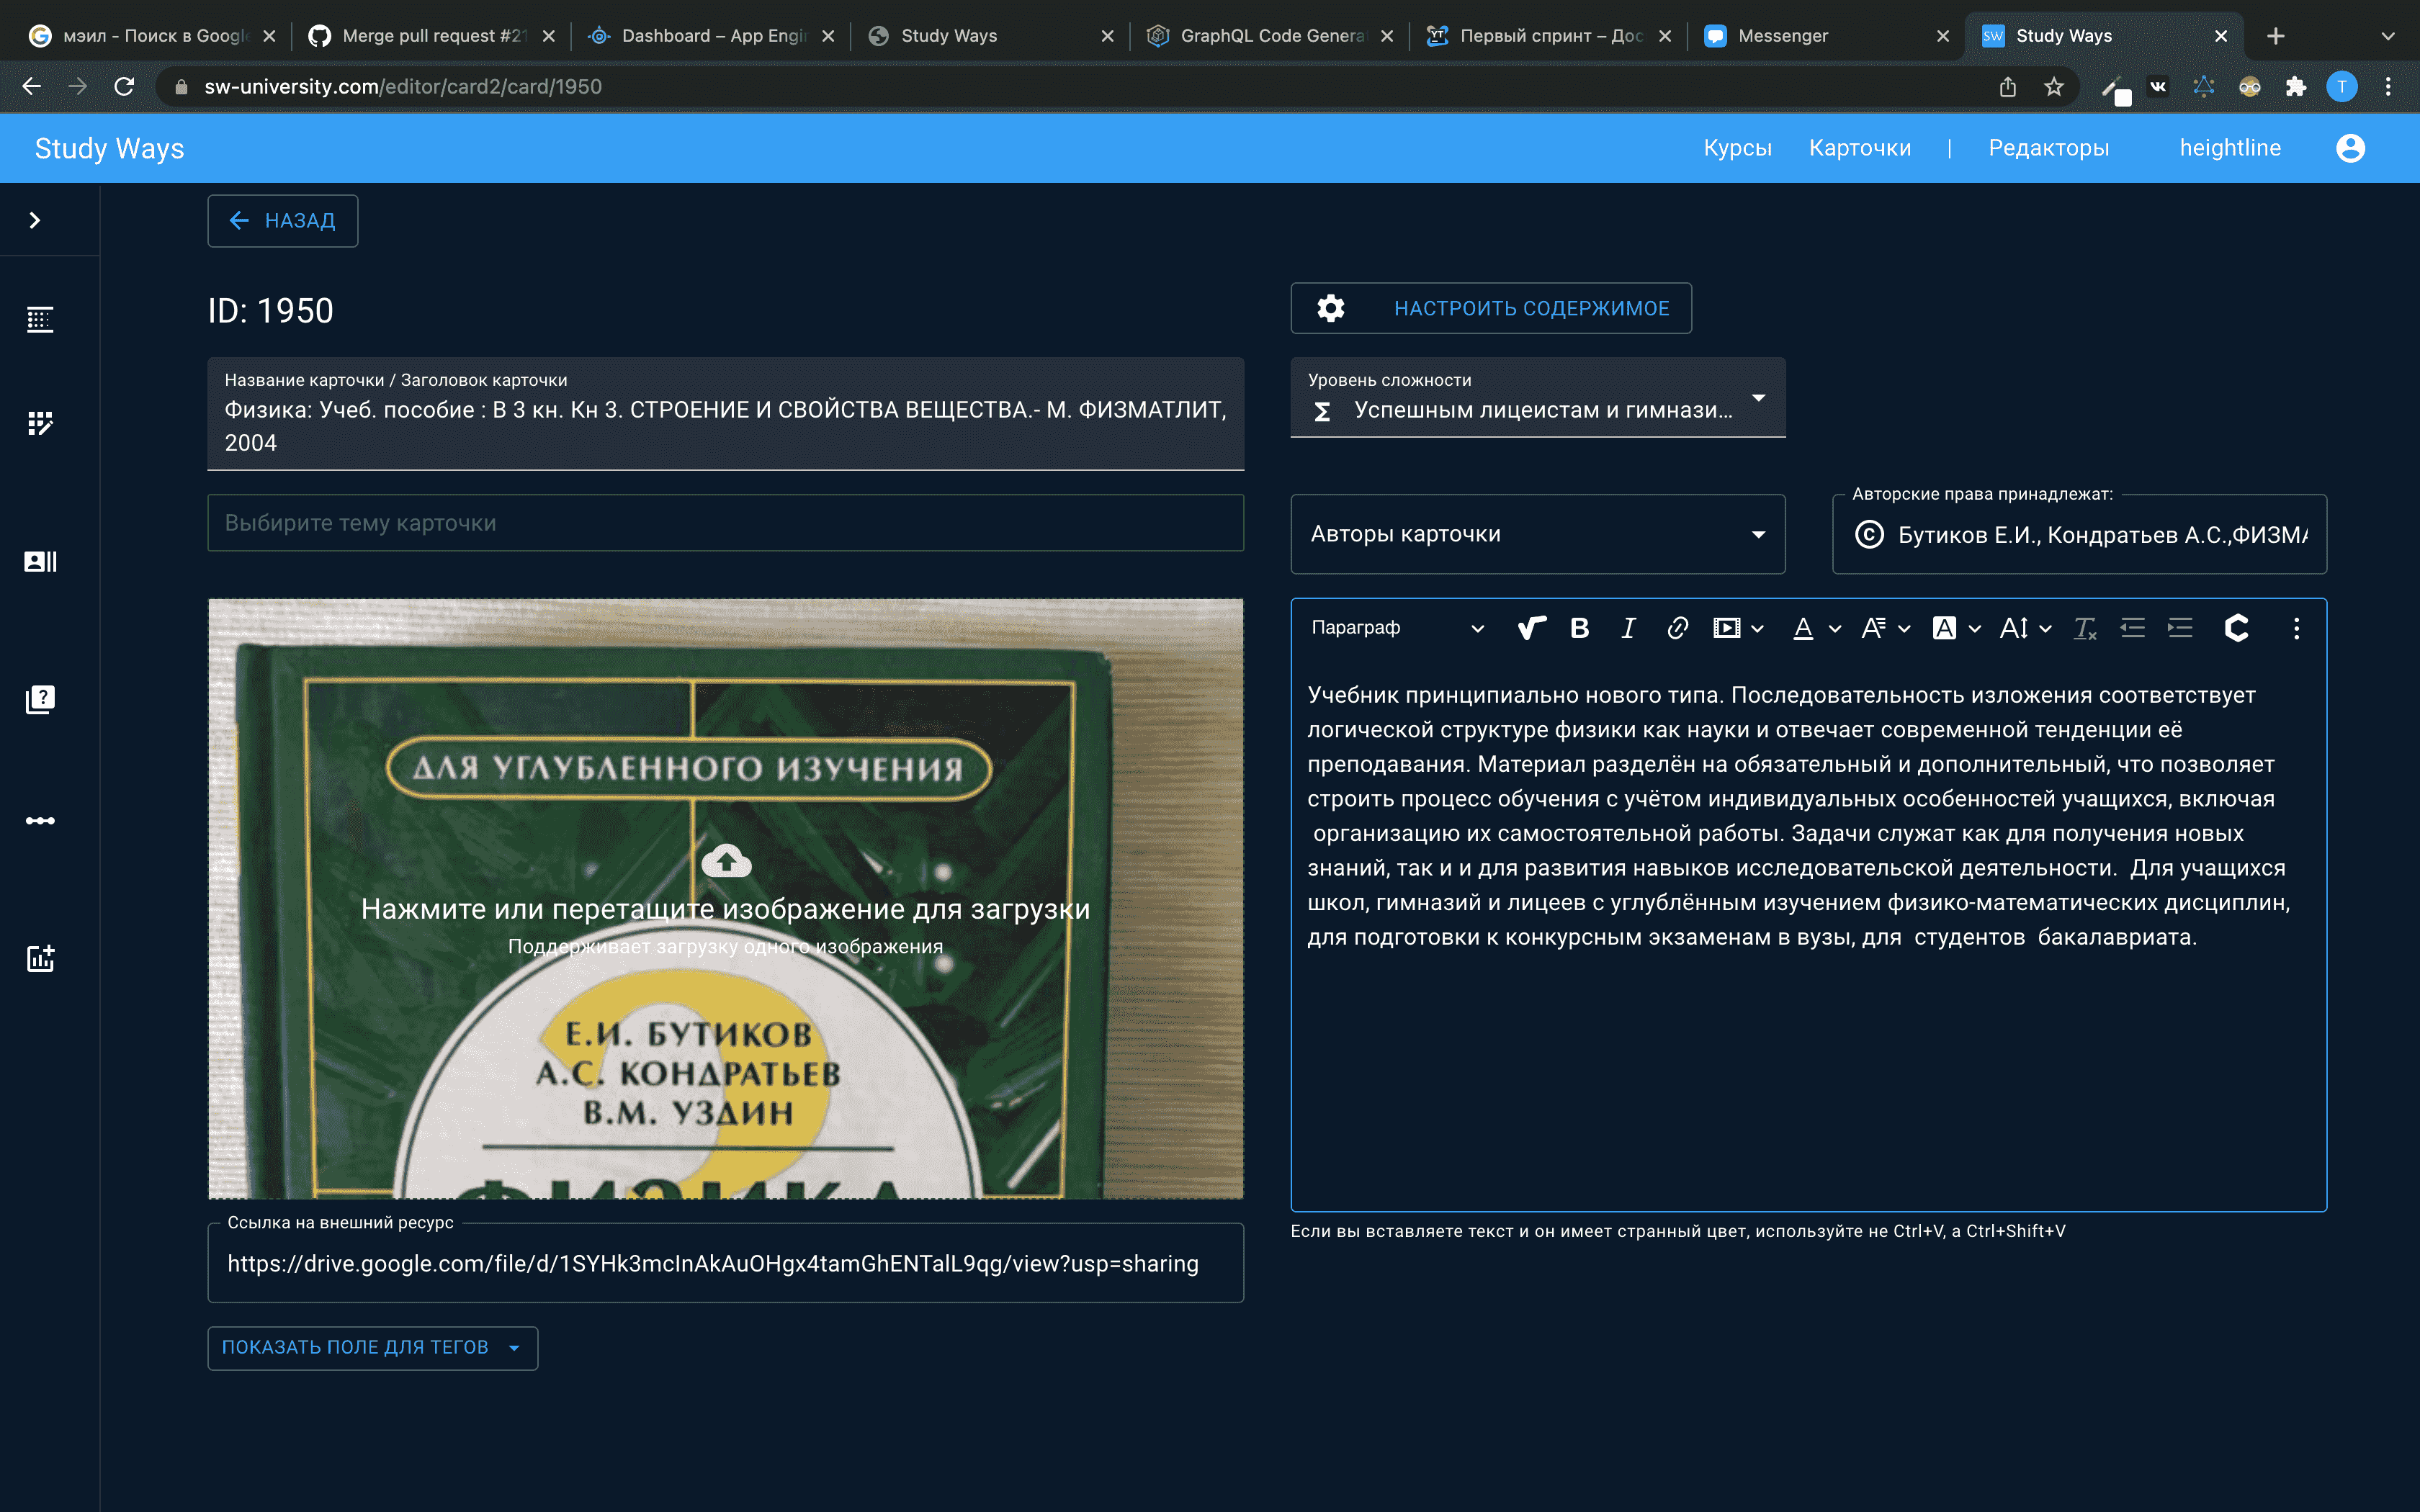Open Курсы in the top navigation
This screenshot has width=2420, height=1512.
point(1737,148)
